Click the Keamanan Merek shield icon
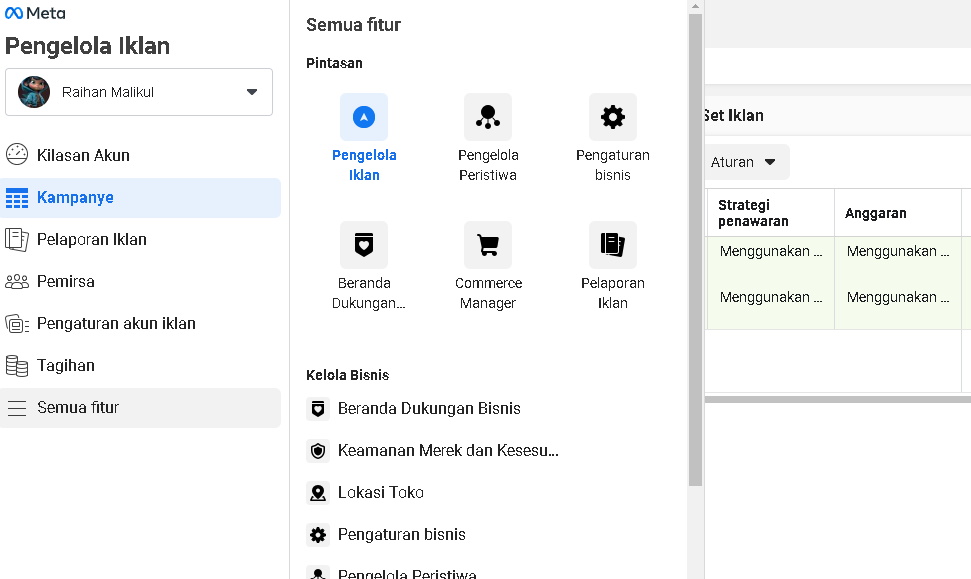The height and width of the screenshot is (579, 971). (x=318, y=451)
